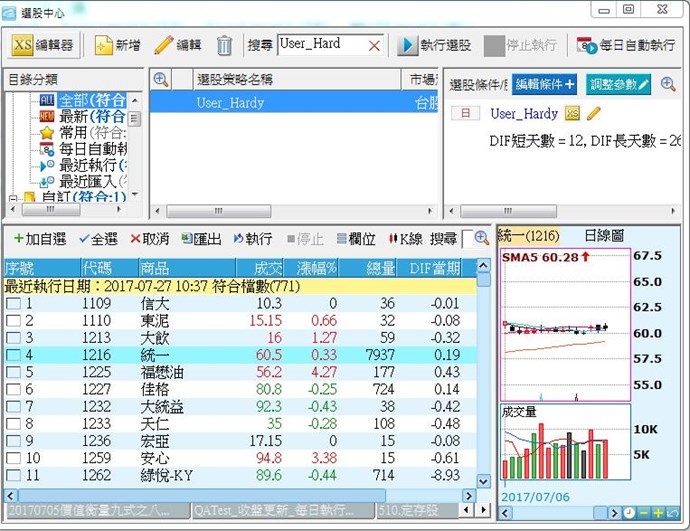This screenshot has width=690, height=531.
Task: Click the 編輯條件 button
Action: pyautogui.click(x=545, y=83)
